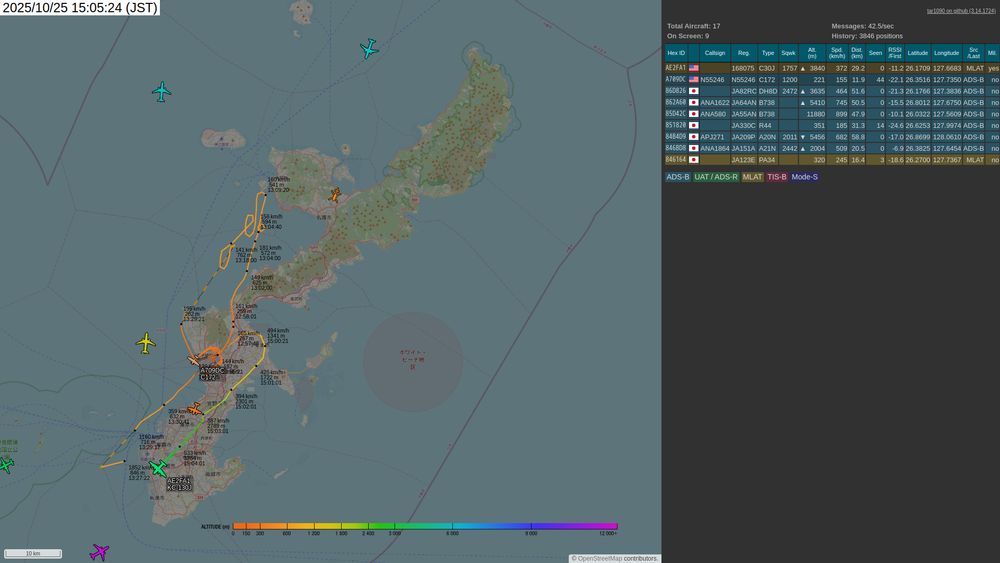Click the A7090C C172 plane marker

tap(194, 361)
